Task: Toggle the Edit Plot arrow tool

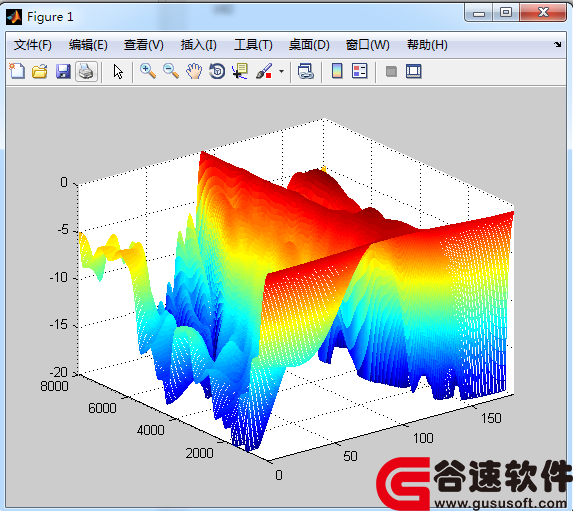Action: pos(118,71)
